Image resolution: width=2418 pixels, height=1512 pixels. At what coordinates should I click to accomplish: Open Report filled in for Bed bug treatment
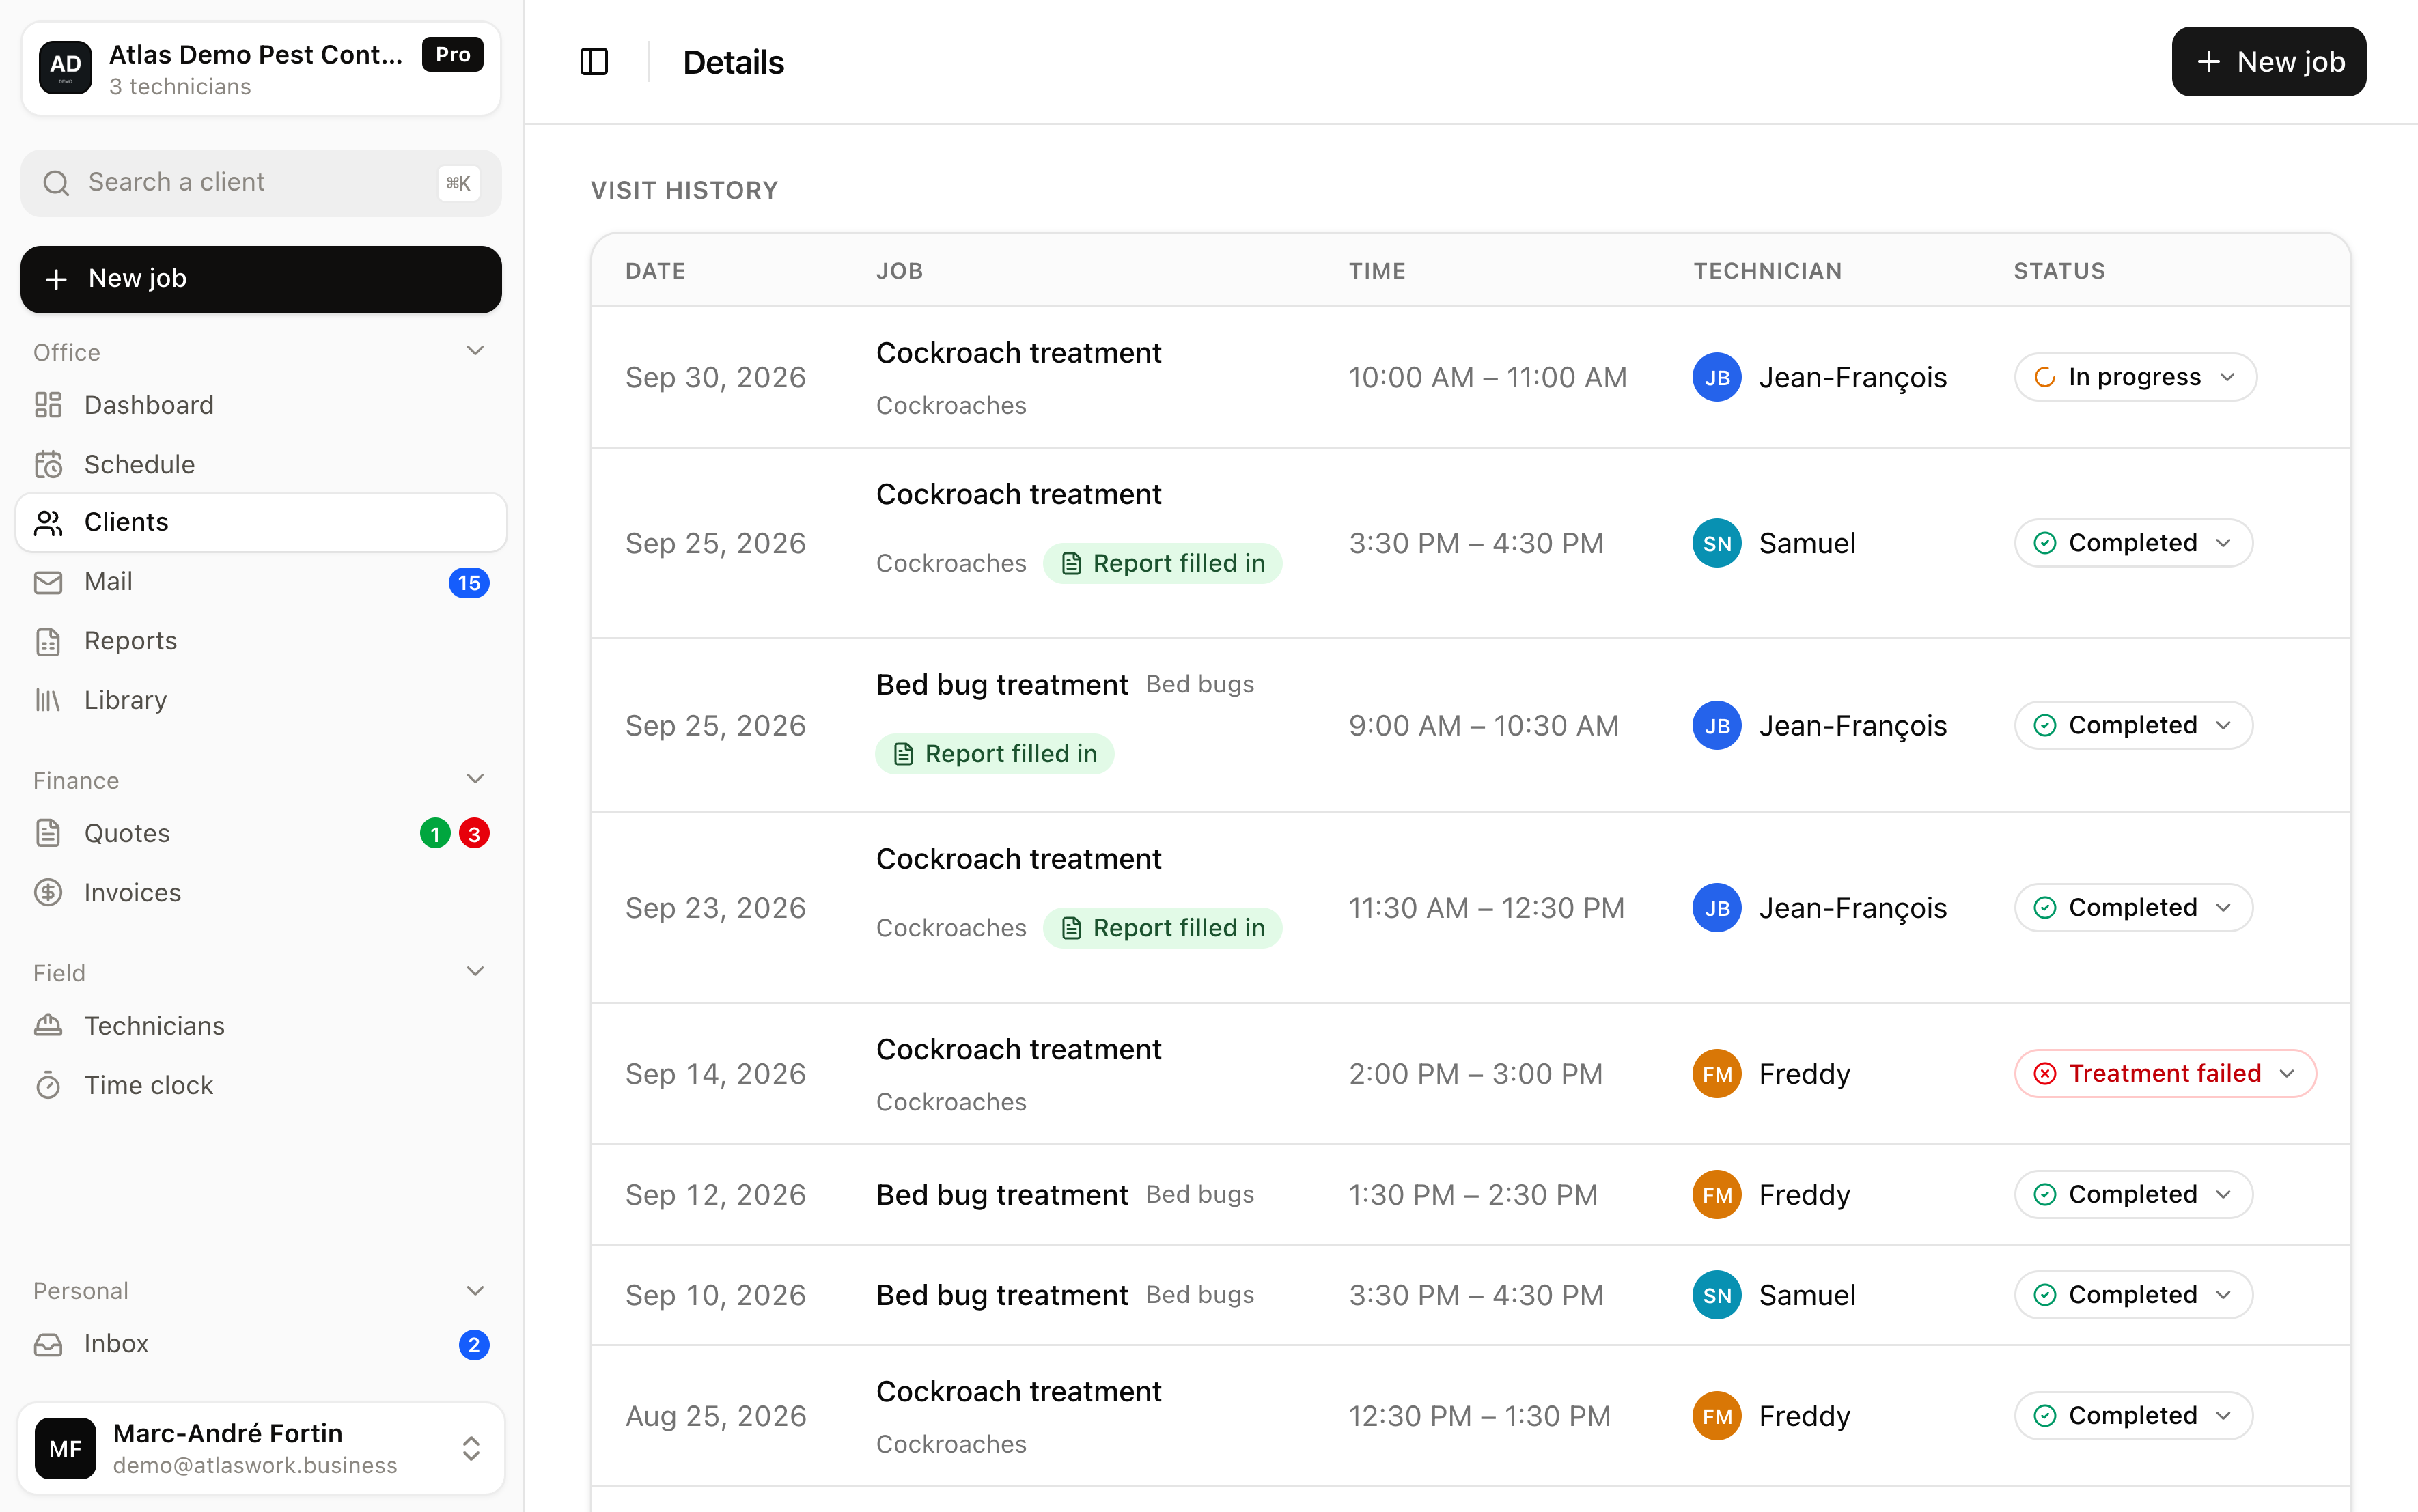pyautogui.click(x=994, y=753)
